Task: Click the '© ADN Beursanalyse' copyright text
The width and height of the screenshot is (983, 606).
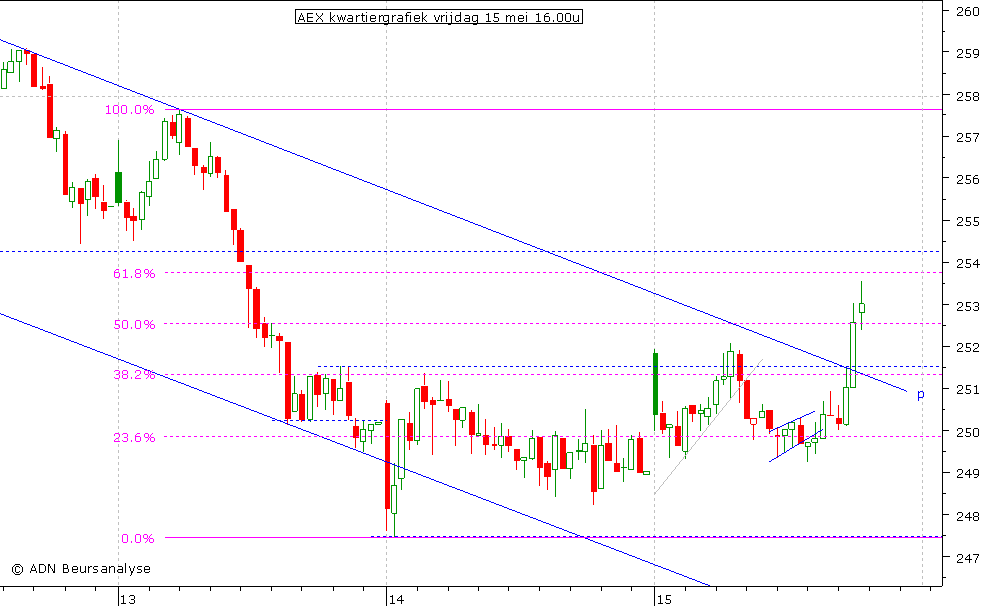Action: click(81, 568)
